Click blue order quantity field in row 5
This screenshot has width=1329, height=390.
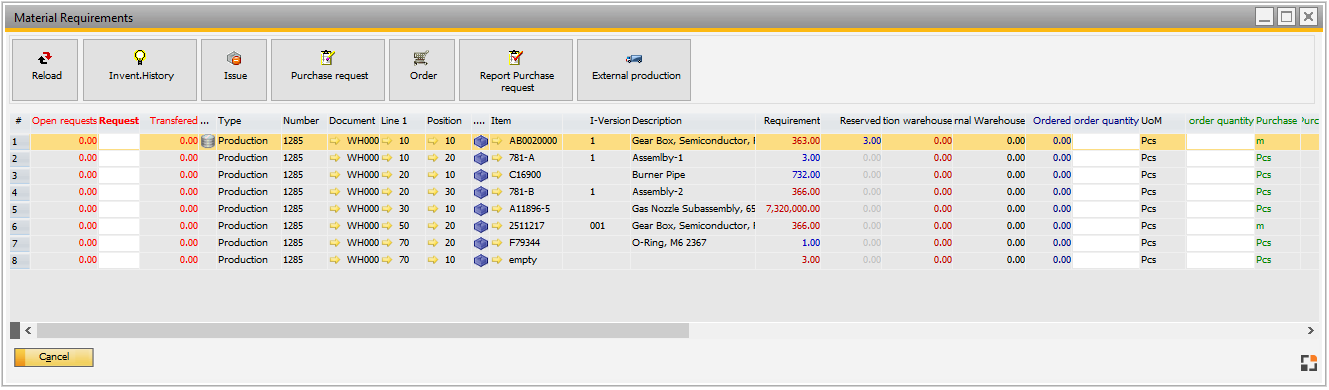coord(1106,209)
